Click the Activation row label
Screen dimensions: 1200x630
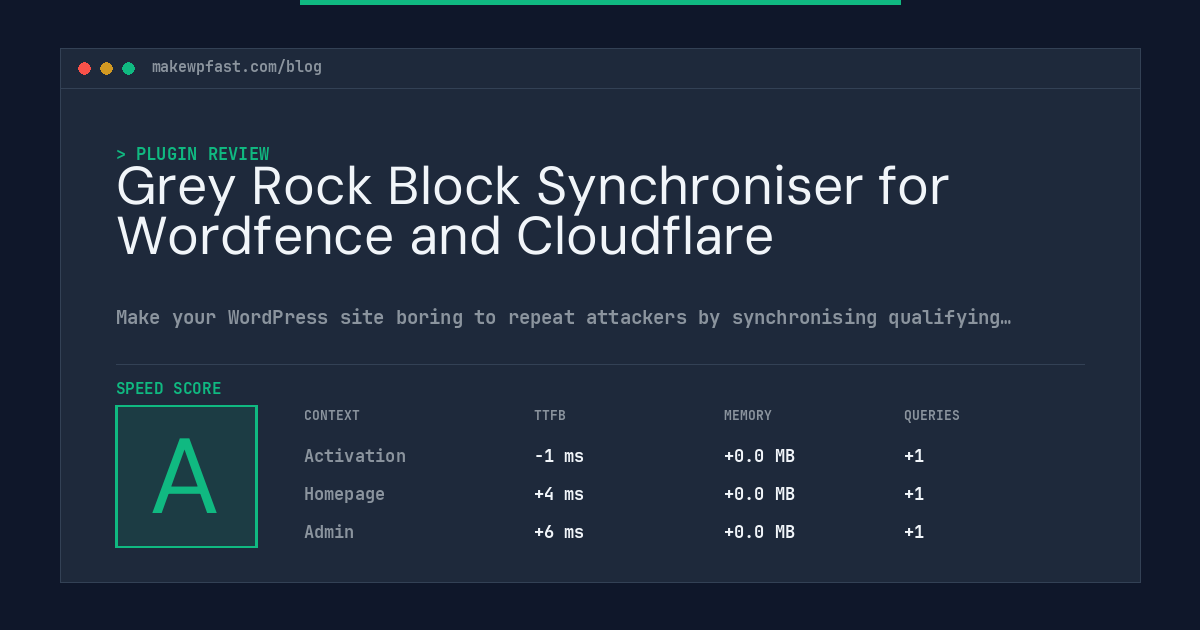[355, 456]
